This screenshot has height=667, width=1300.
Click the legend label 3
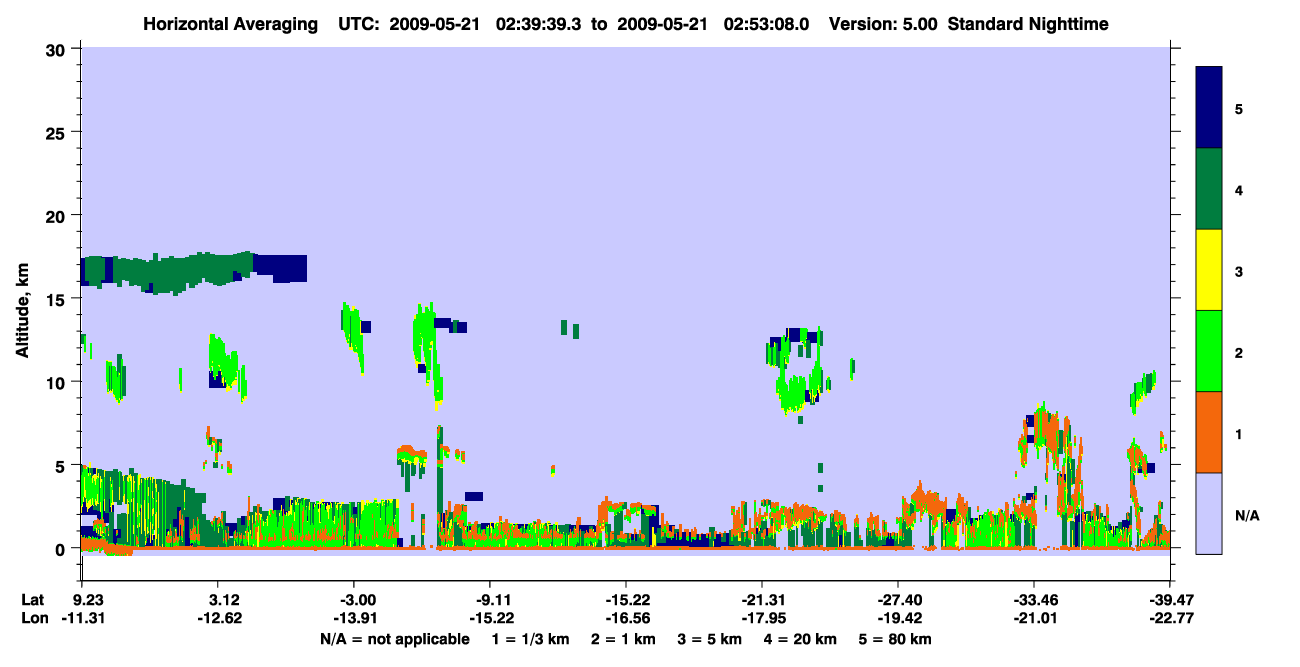(1239, 271)
